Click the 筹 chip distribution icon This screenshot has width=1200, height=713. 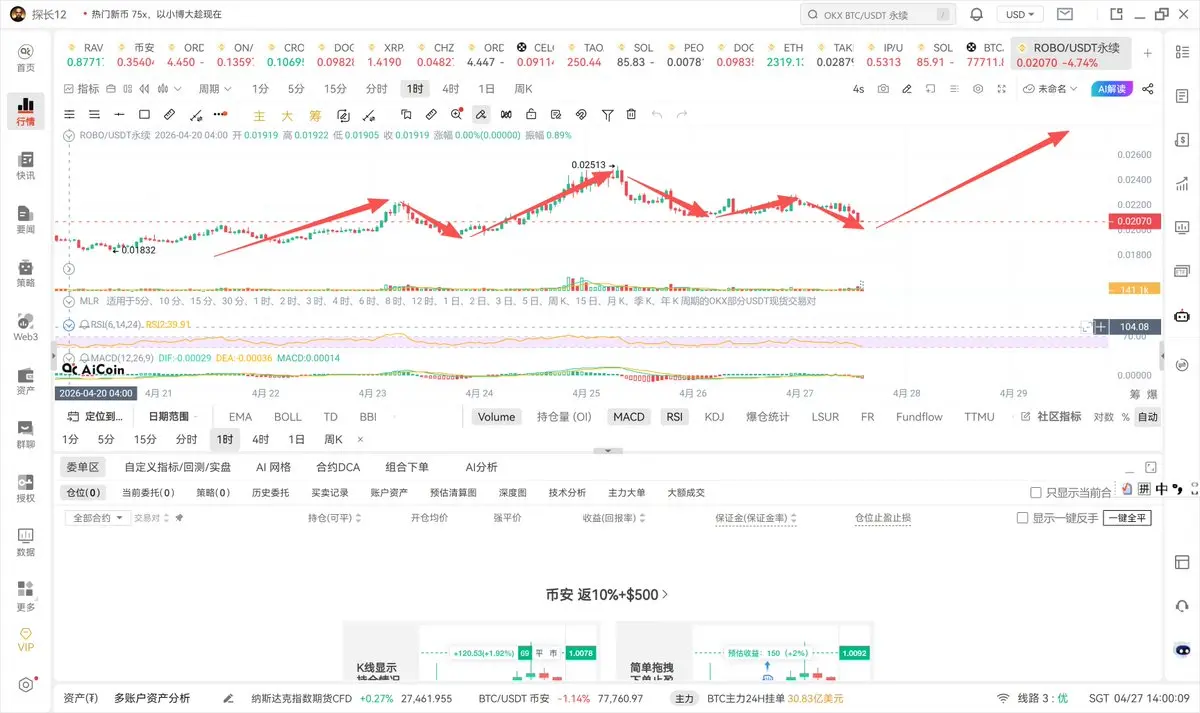coord(314,115)
